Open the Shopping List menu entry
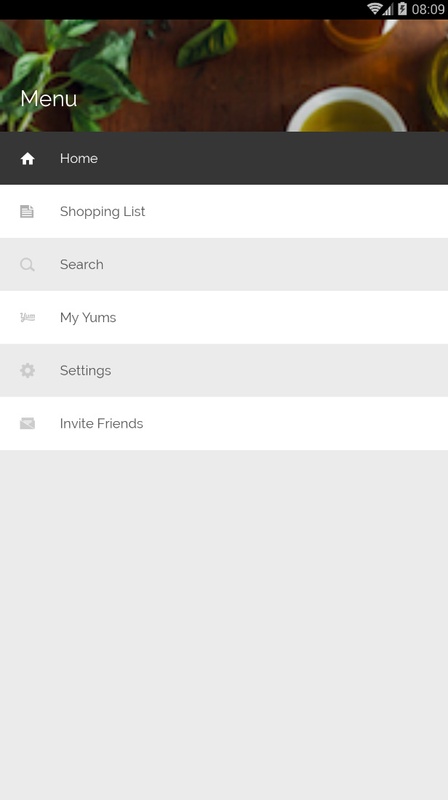The height and width of the screenshot is (800, 448). 224,211
